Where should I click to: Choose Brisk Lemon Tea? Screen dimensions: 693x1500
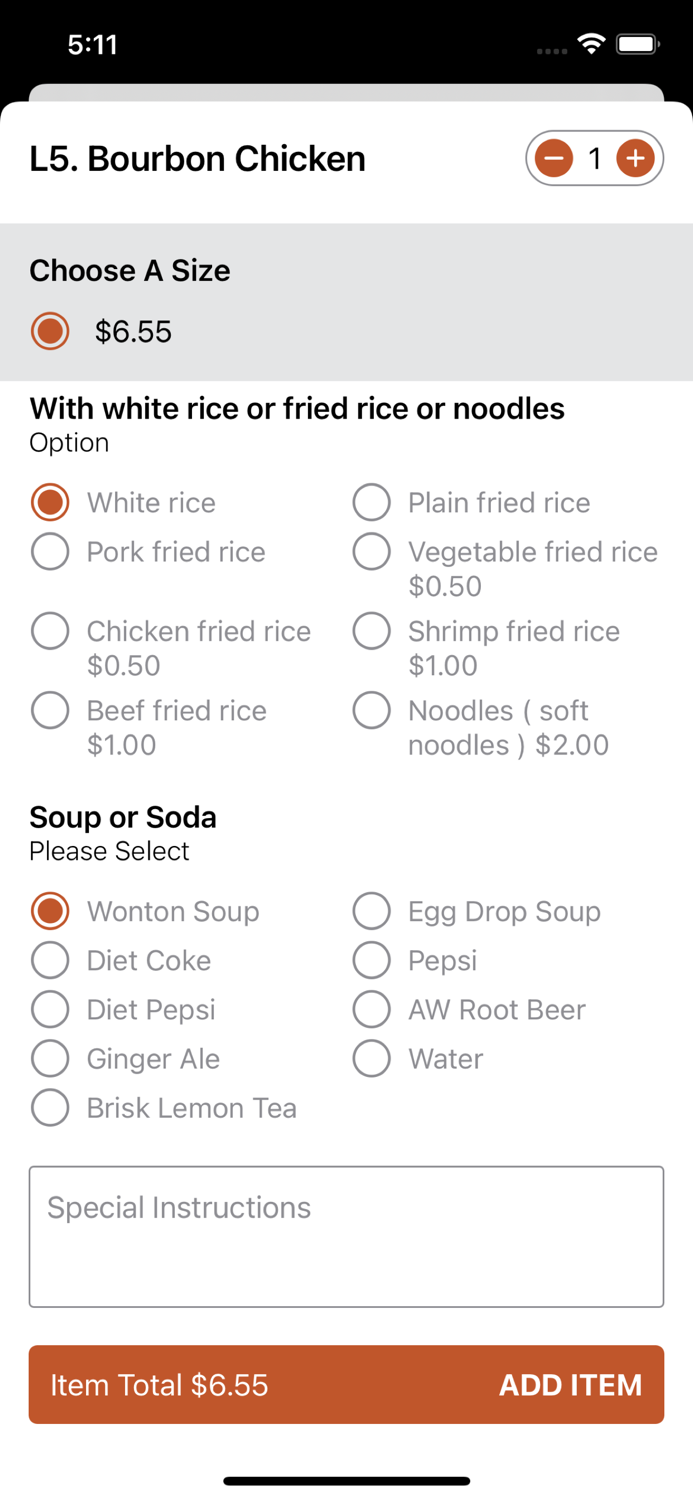[50, 1107]
